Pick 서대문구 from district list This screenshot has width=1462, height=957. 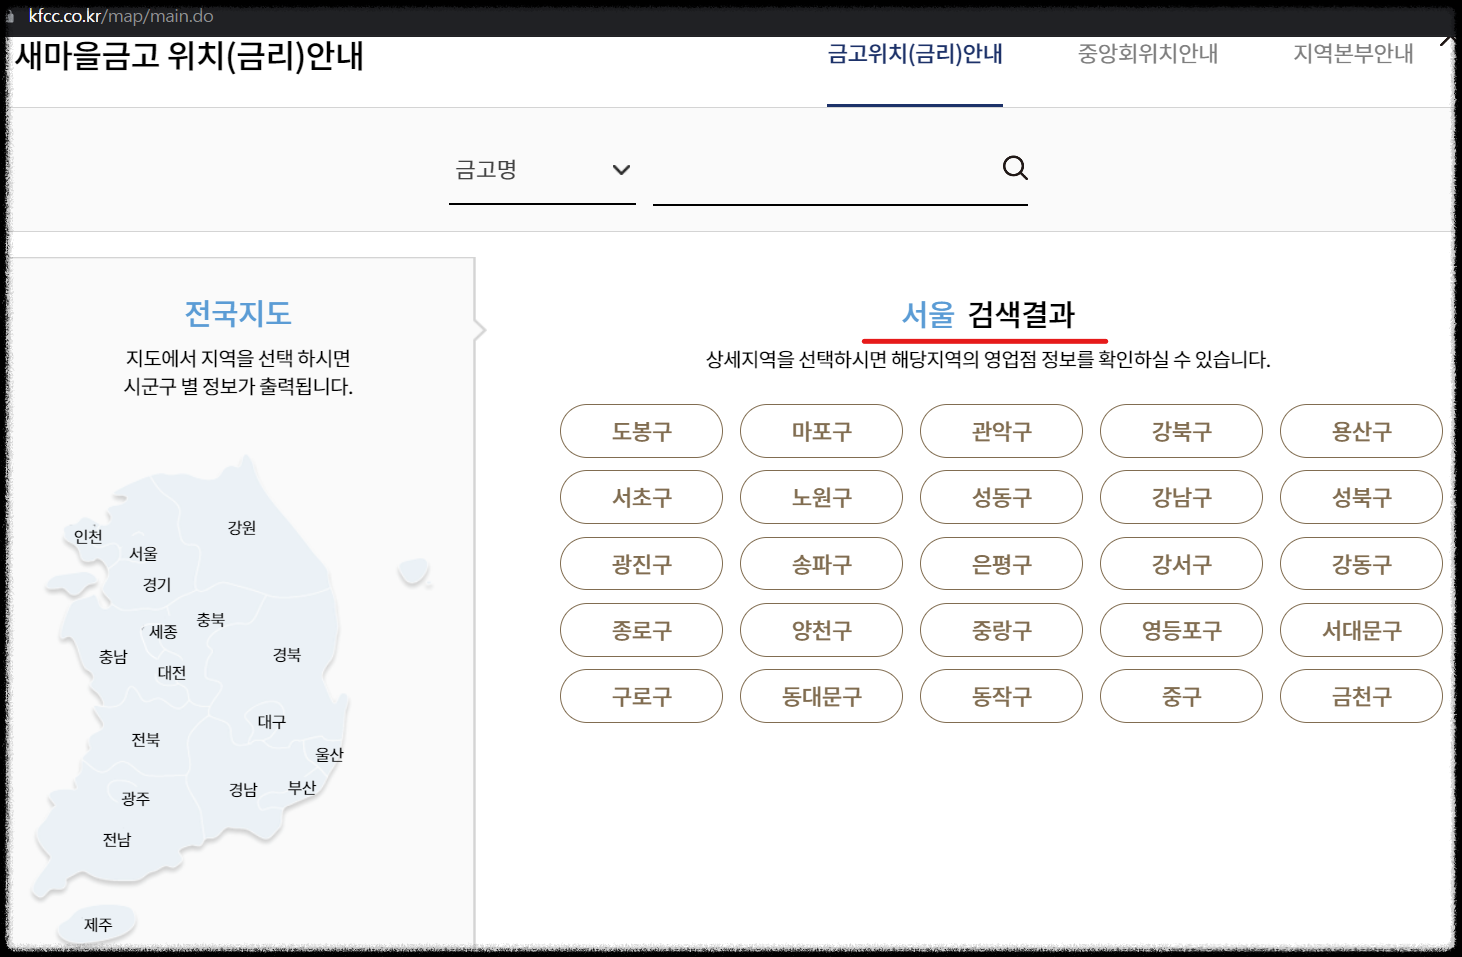click(1361, 630)
